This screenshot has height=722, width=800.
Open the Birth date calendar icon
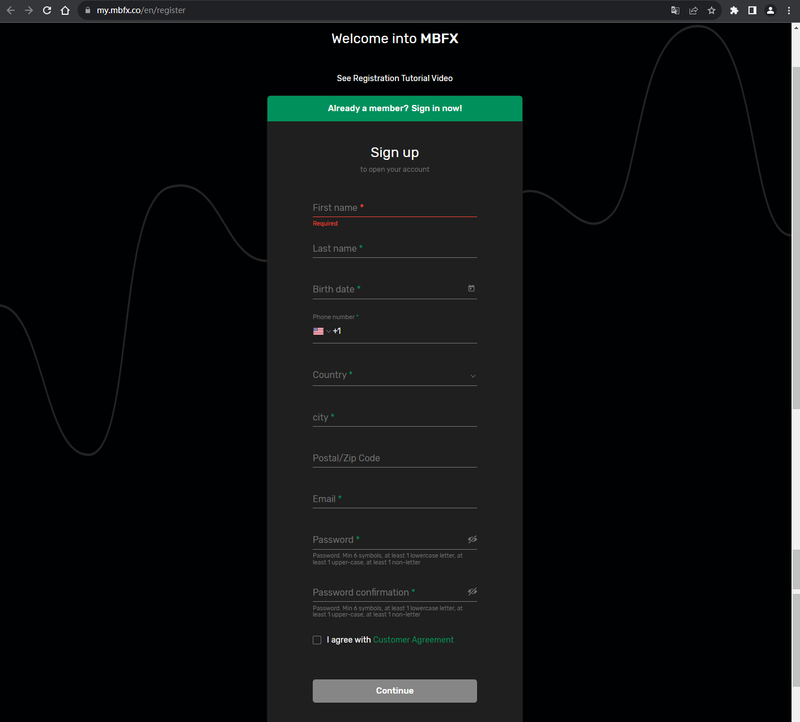pos(471,289)
